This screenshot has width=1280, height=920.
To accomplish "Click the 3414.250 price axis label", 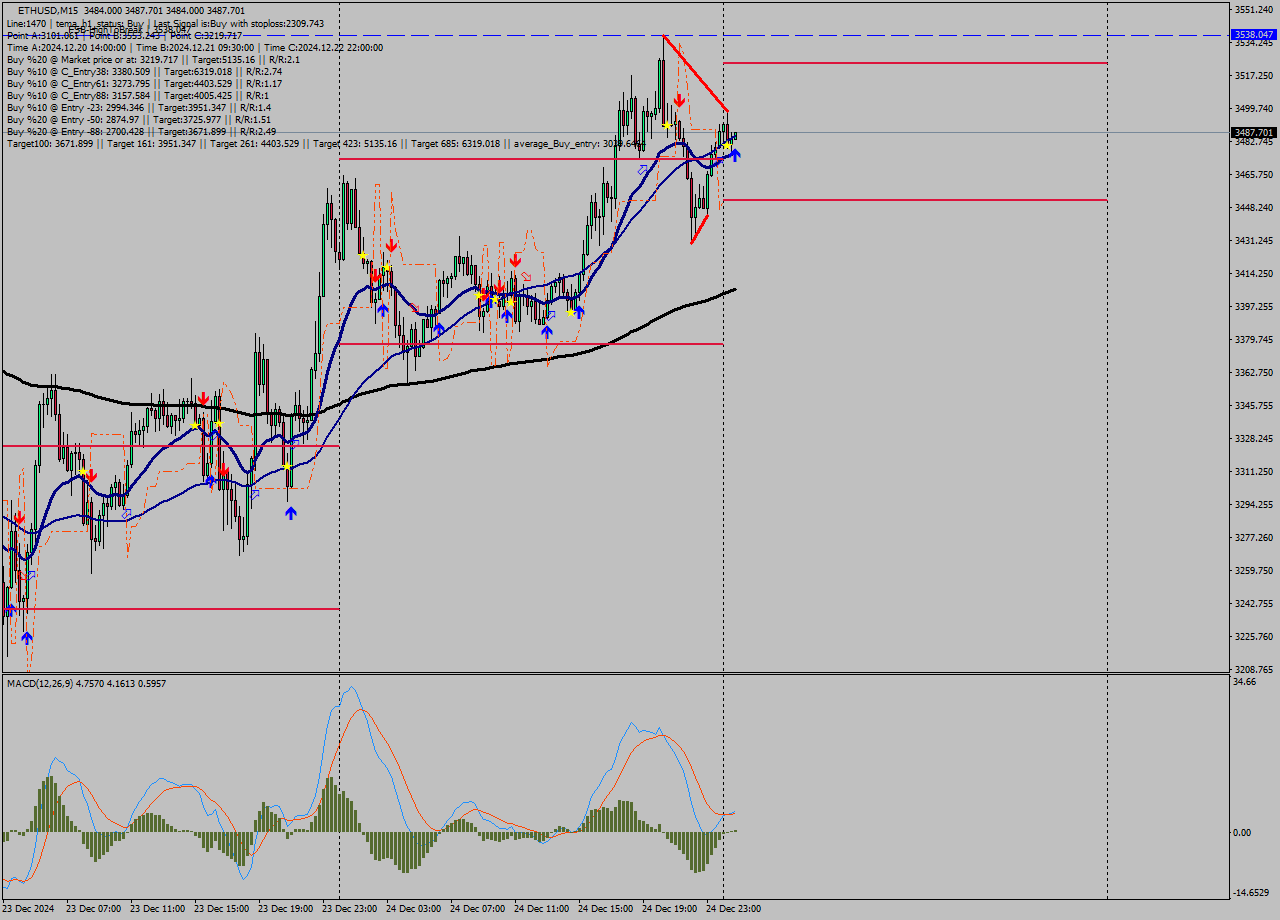I will 1254,273.
